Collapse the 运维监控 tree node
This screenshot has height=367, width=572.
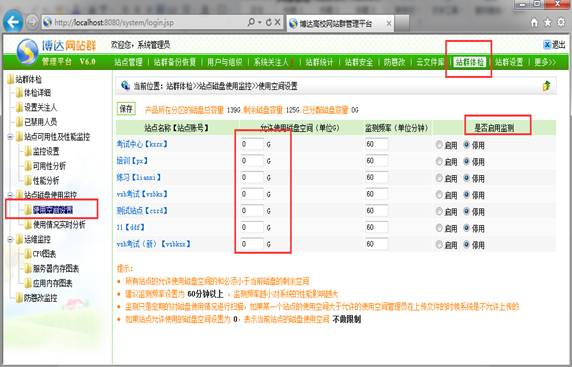(x=10, y=240)
